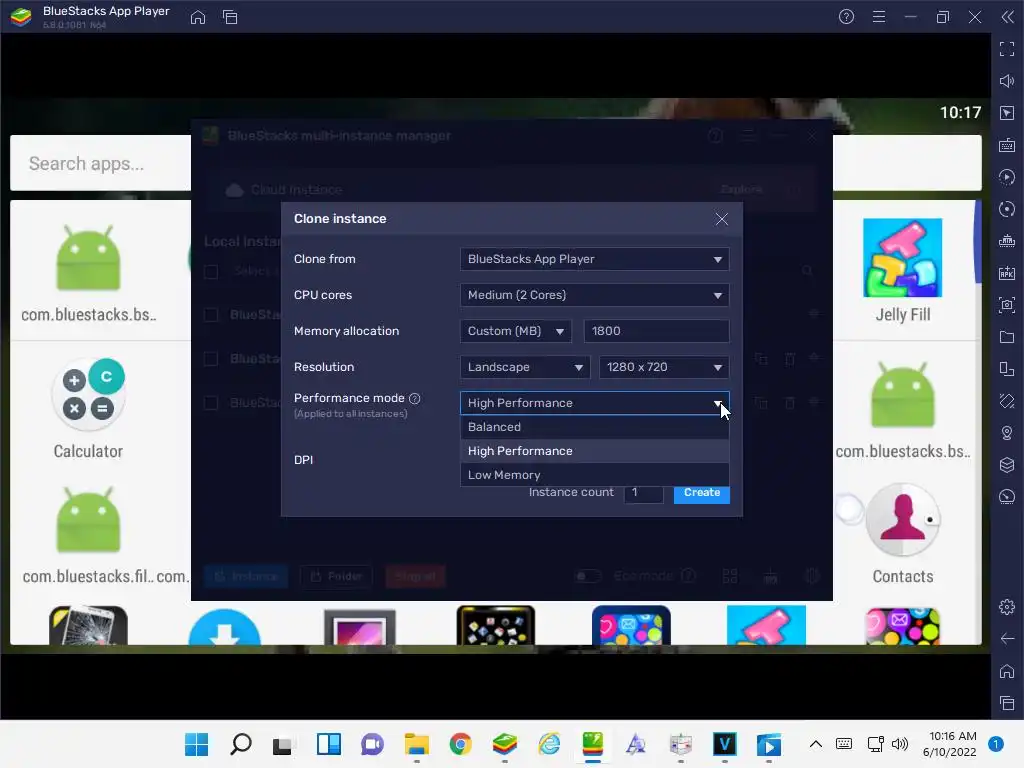Open the CPU cores dropdown
1024x768 pixels.
(594, 295)
